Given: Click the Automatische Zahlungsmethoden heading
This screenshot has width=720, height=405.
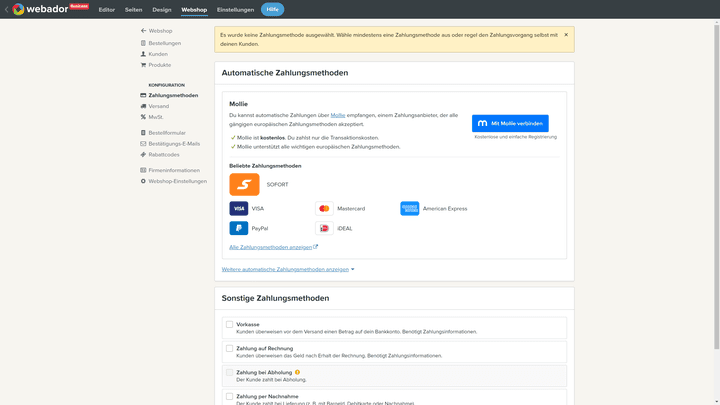Looking at the screenshot, I should point(285,73).
